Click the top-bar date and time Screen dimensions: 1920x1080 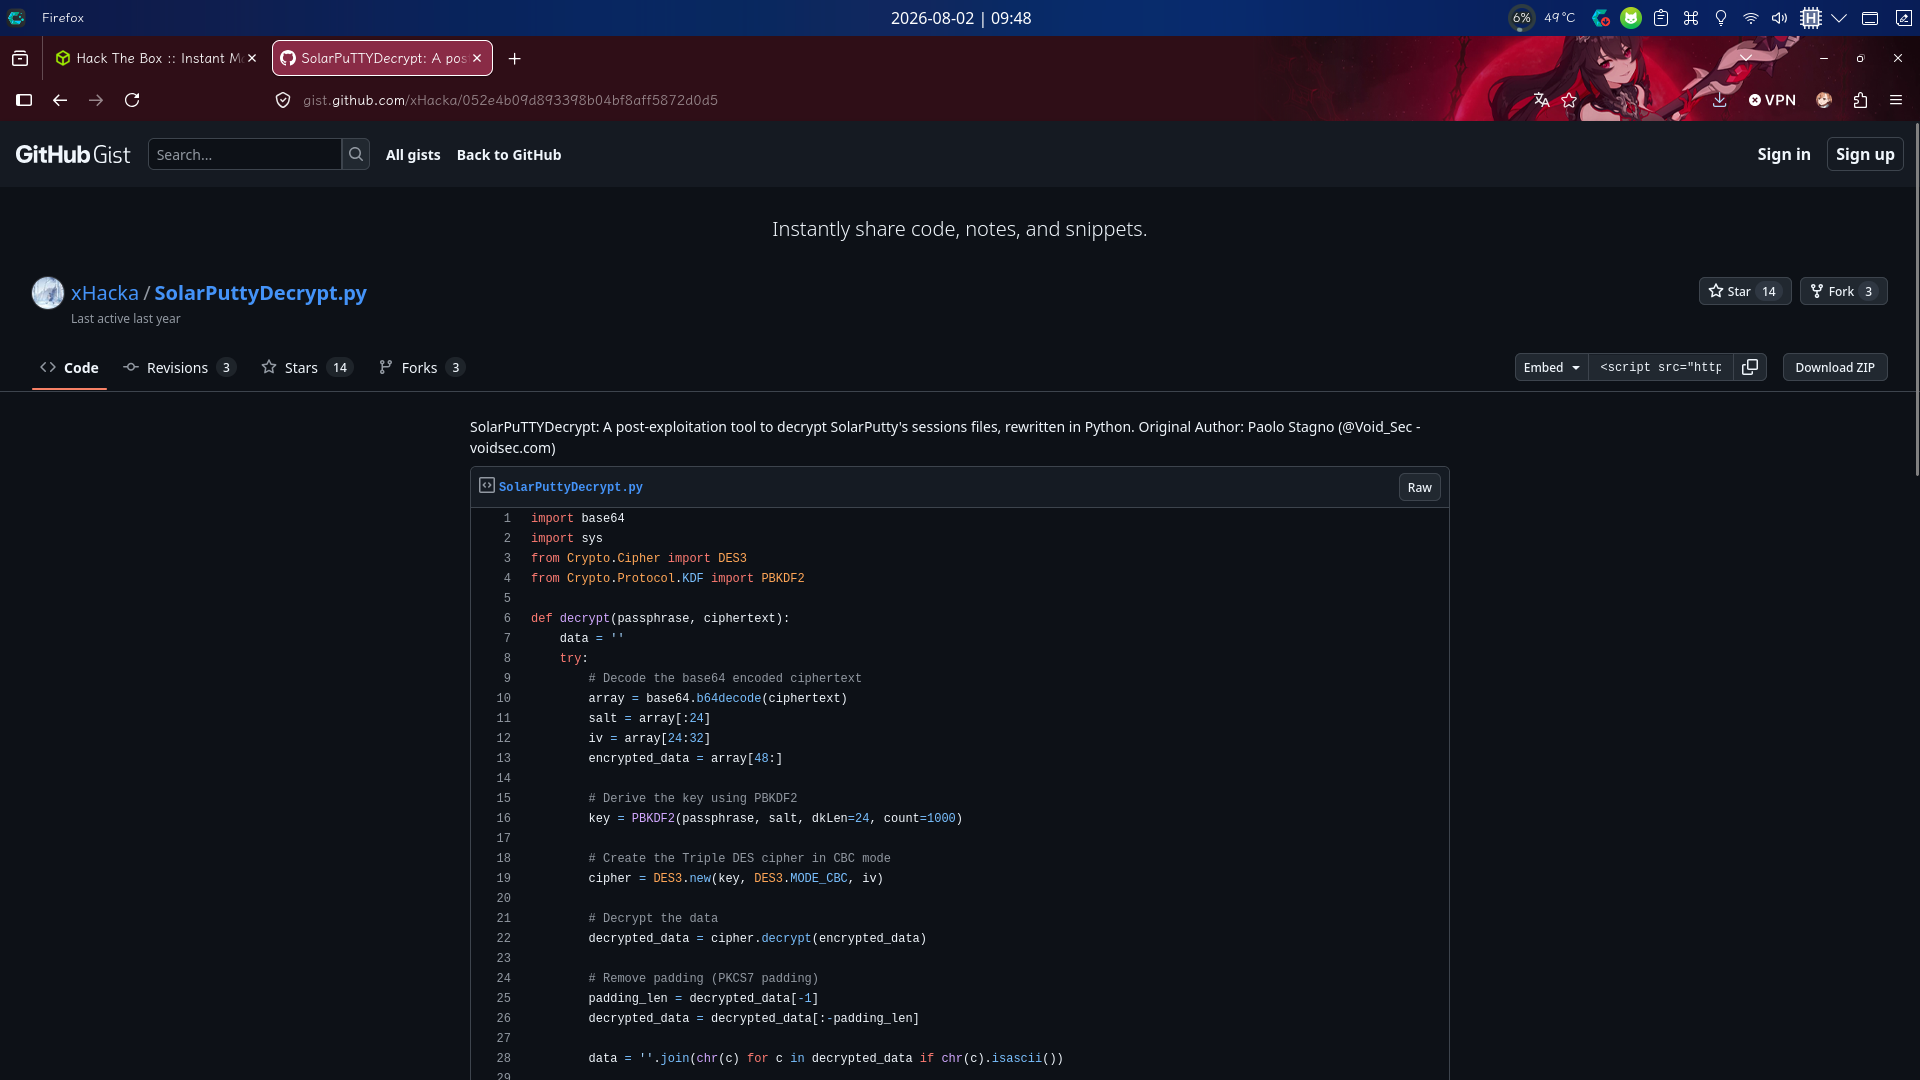(x=961, y=18)
